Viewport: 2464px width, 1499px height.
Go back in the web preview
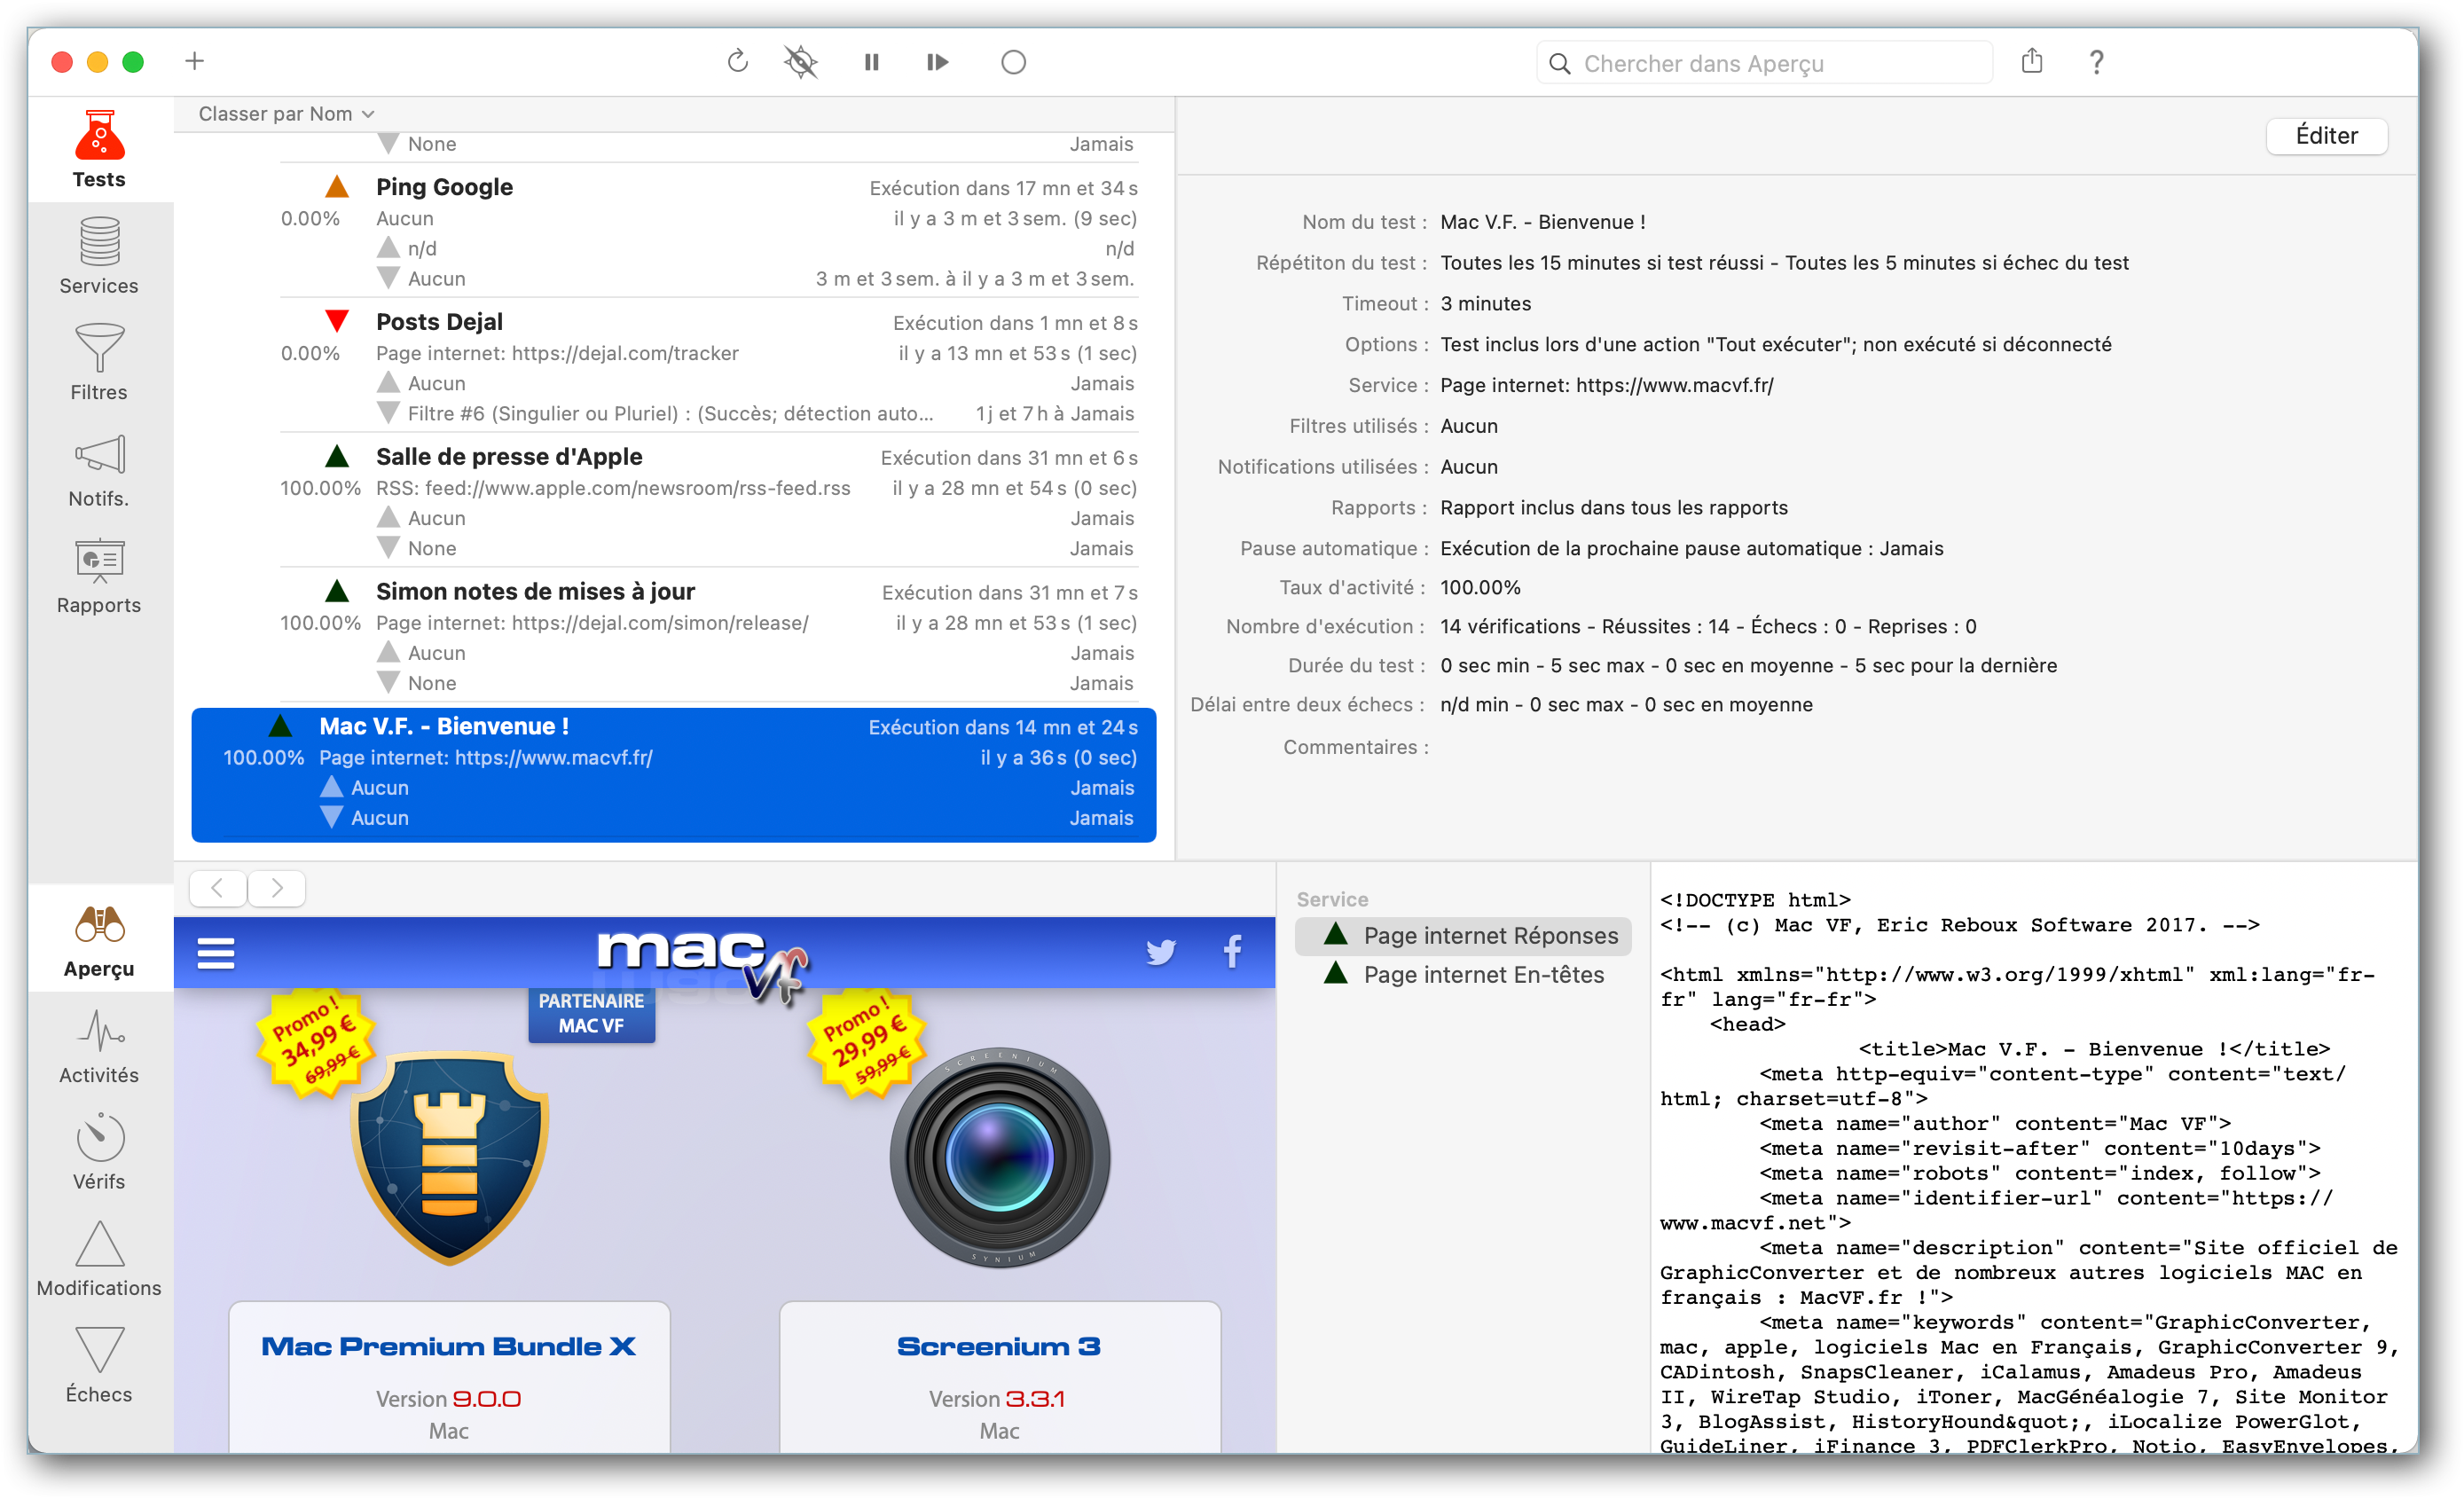pyautogui.click(x=217, y=888)
